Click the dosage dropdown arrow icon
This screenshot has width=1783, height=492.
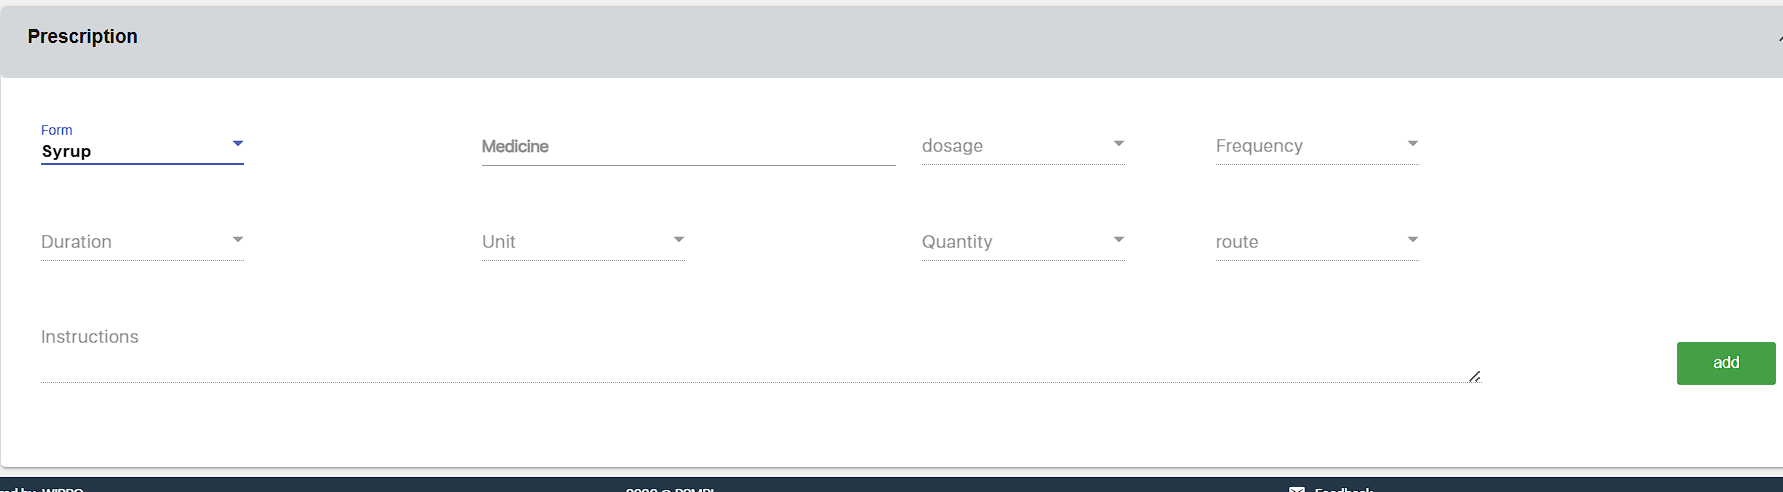[1119, 144]
